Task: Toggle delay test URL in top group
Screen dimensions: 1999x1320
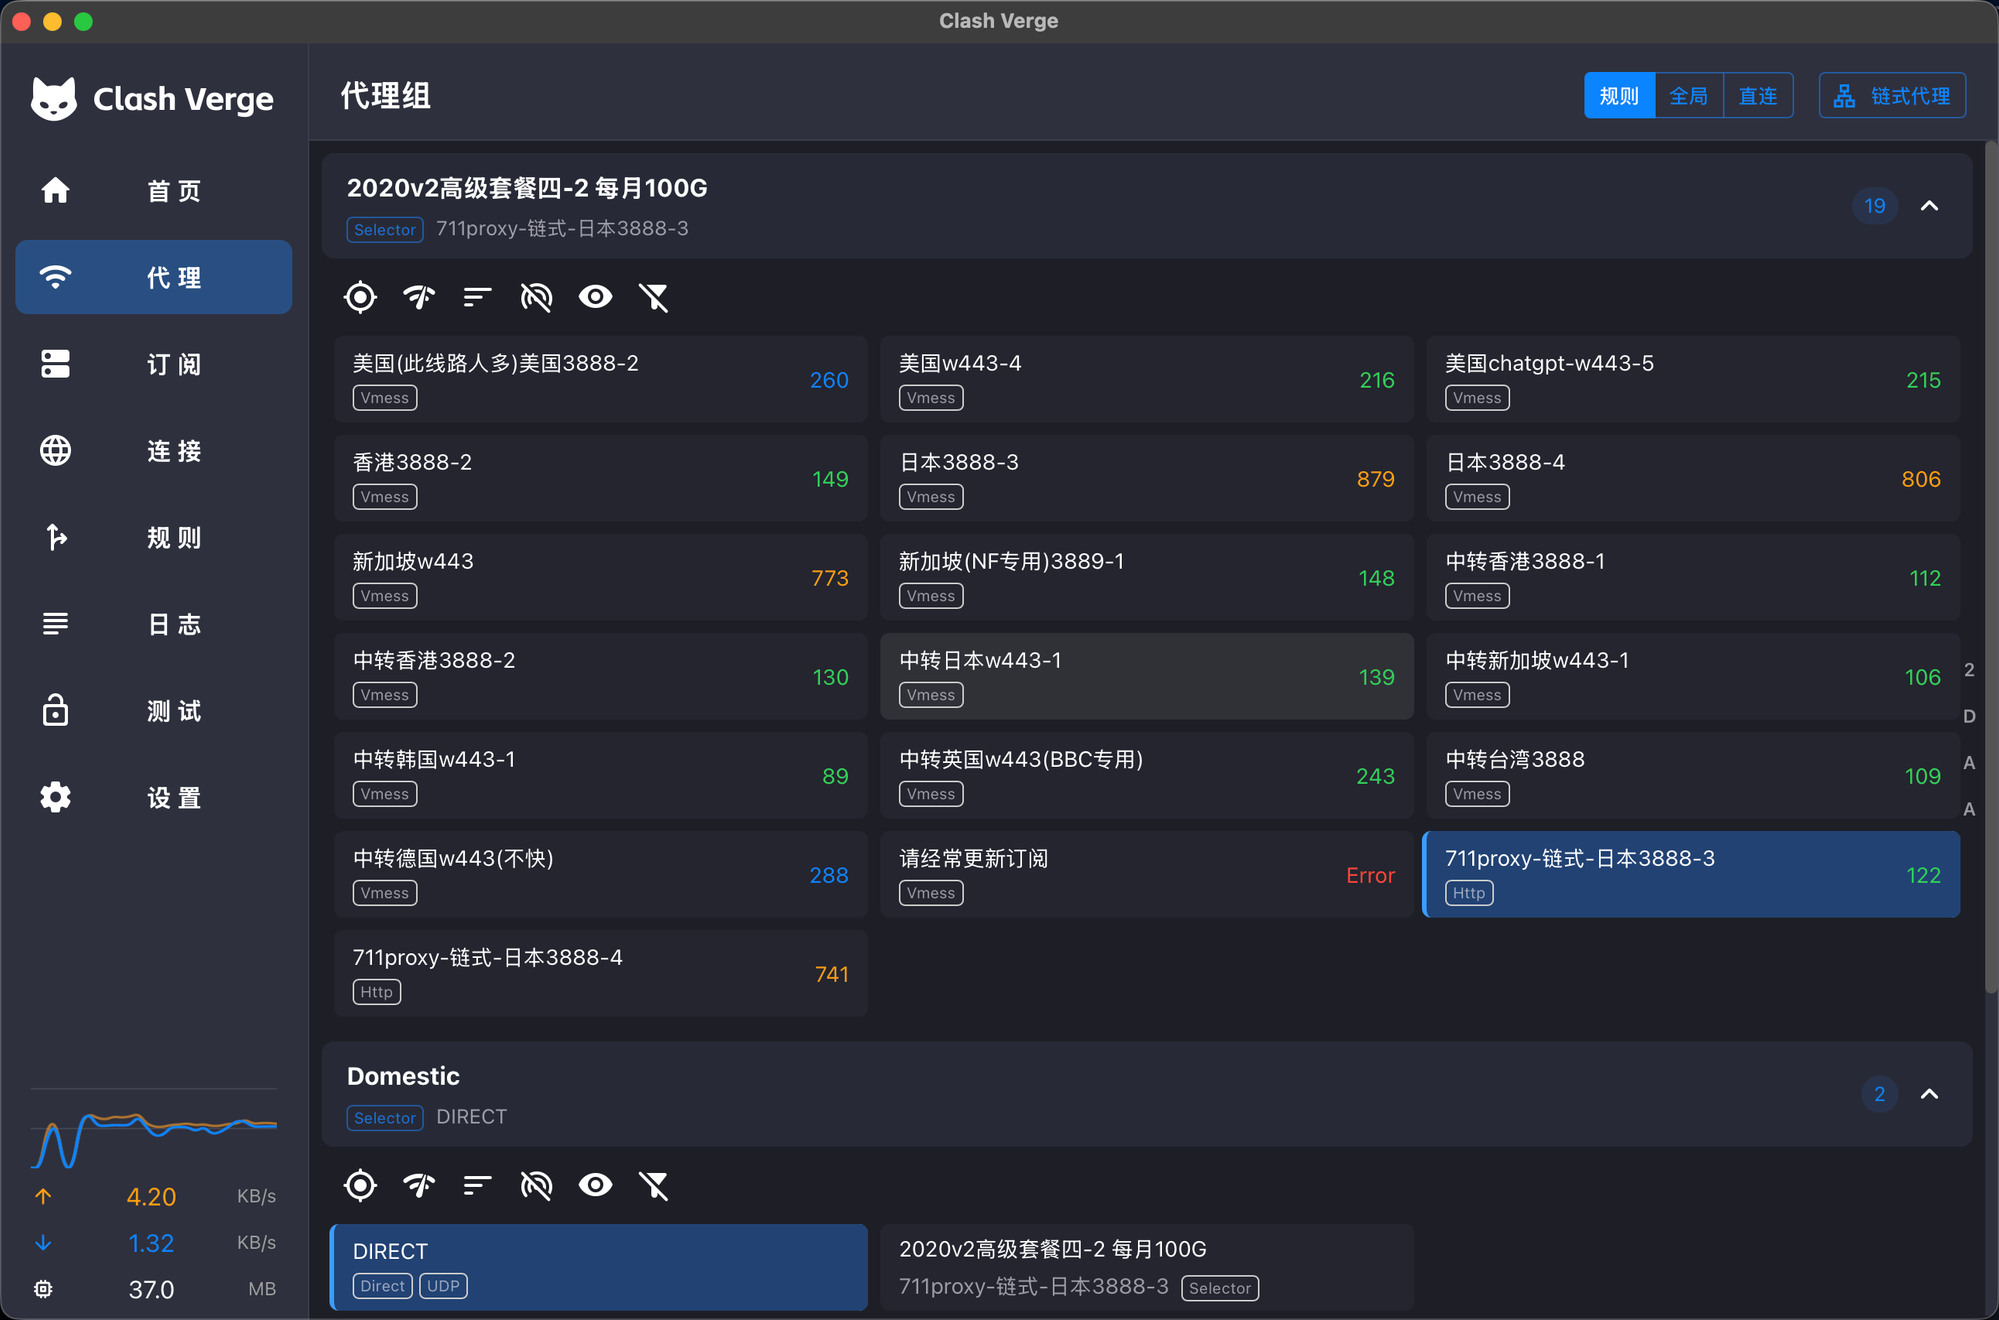Action: click(x=536, y=297)
